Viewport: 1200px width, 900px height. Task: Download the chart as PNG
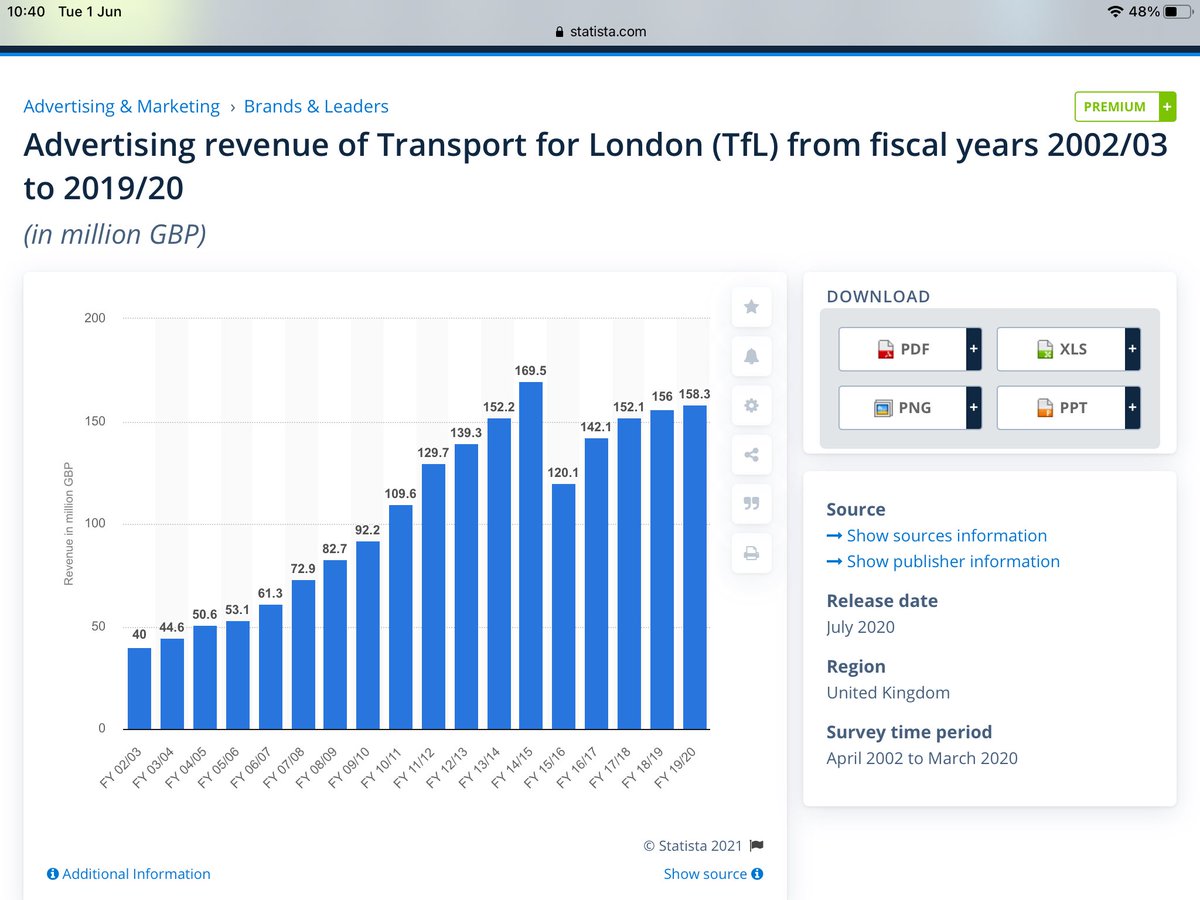905,407
